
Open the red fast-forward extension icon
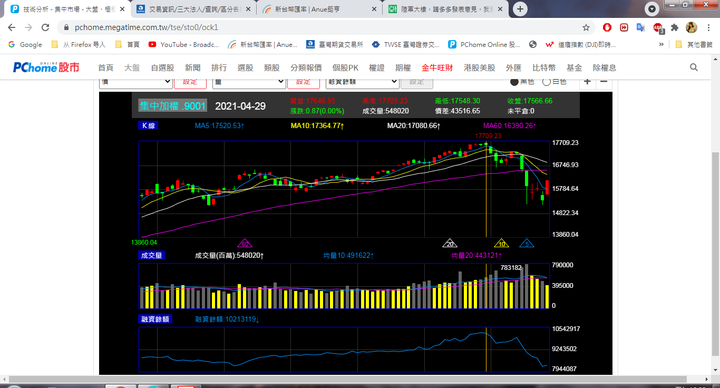(624, 28)
